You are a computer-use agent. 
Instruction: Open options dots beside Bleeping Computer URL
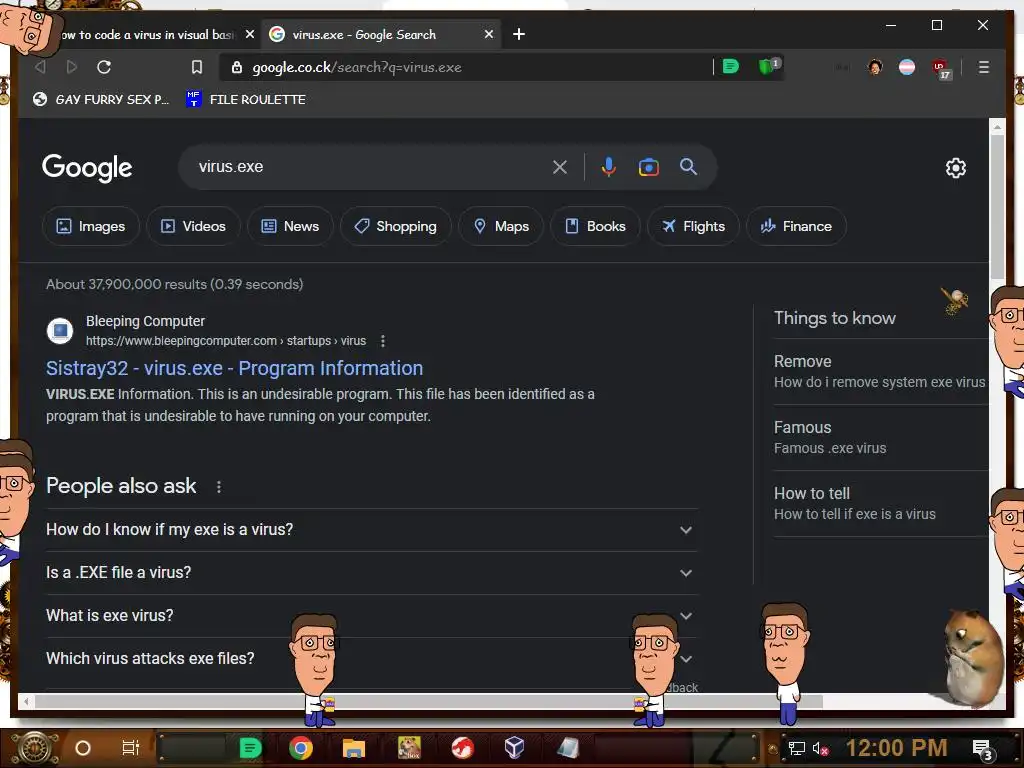(383, 341)
